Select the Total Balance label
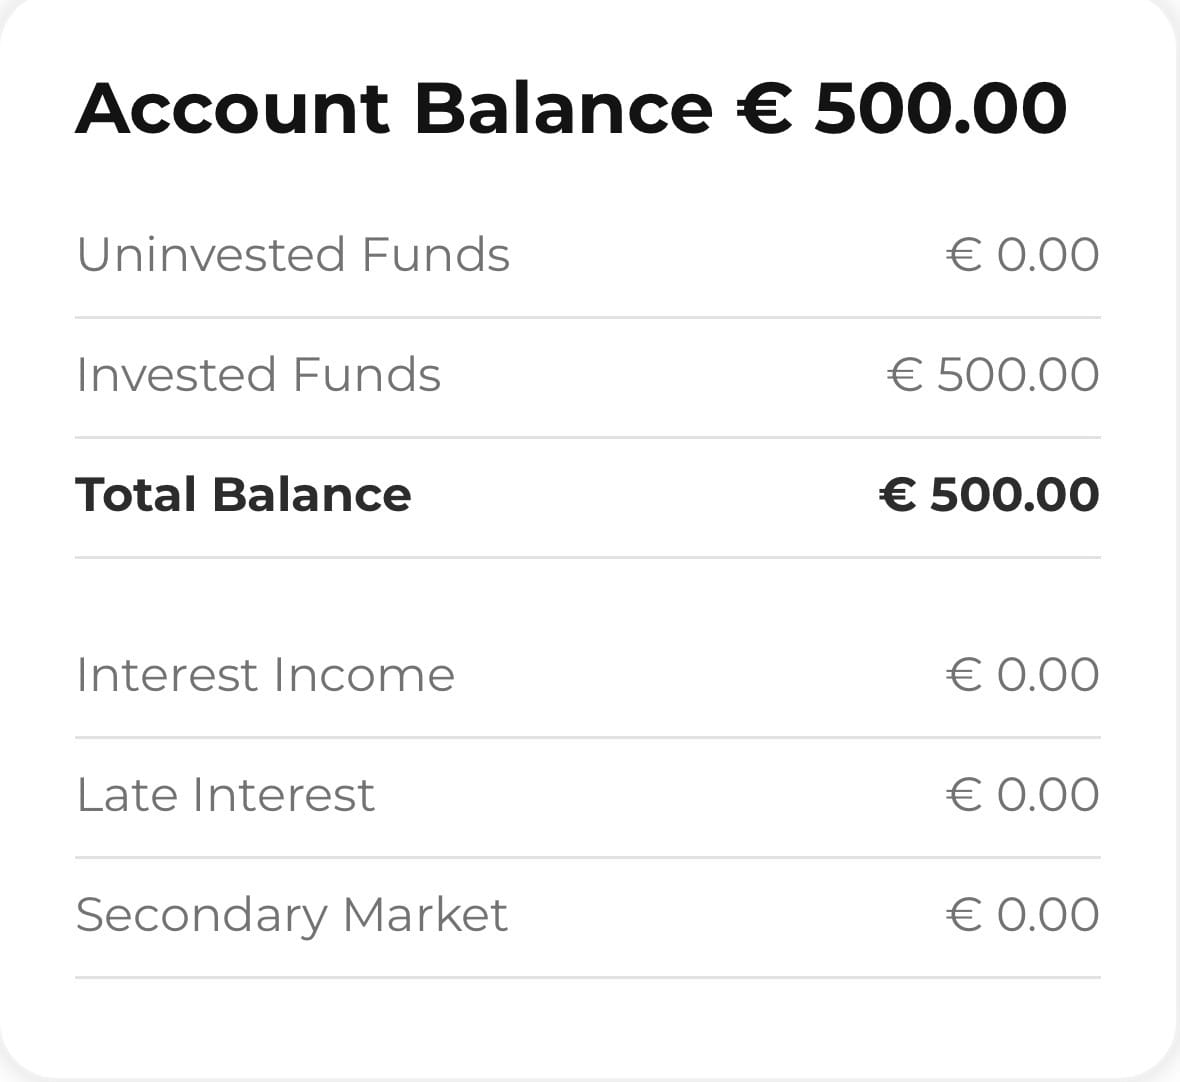 [x=244, y=494]
